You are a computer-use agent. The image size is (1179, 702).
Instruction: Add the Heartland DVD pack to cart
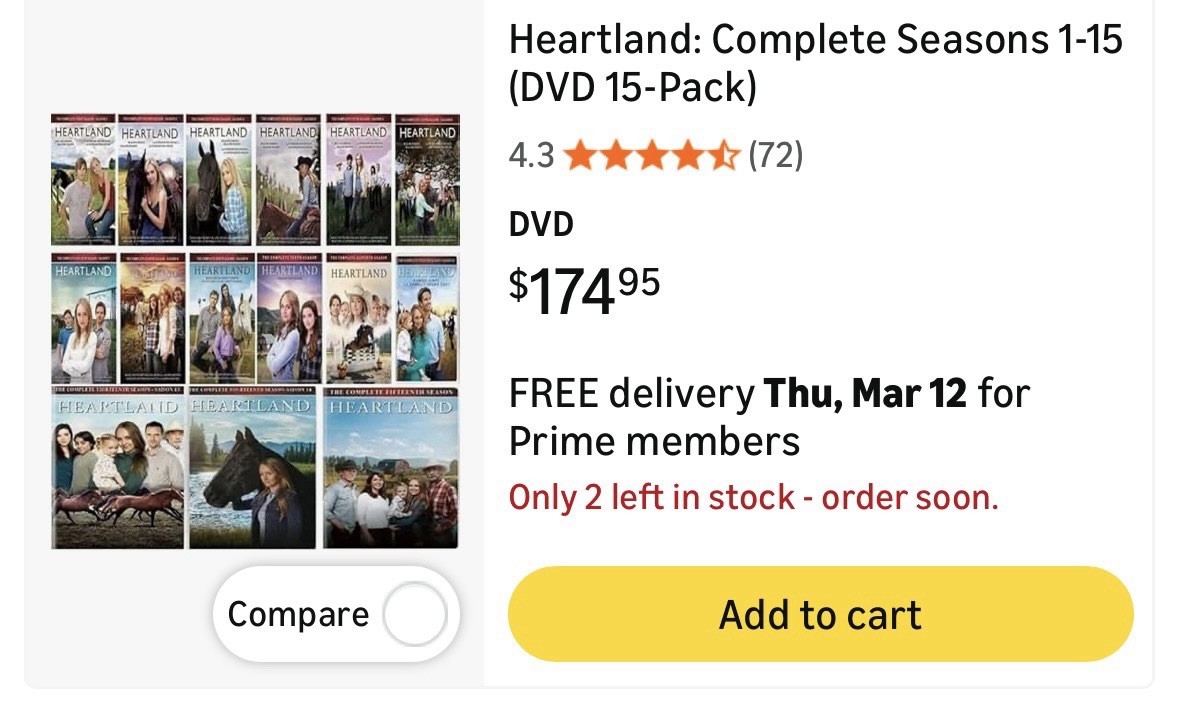pyautogui.click(x=820, y=614)
